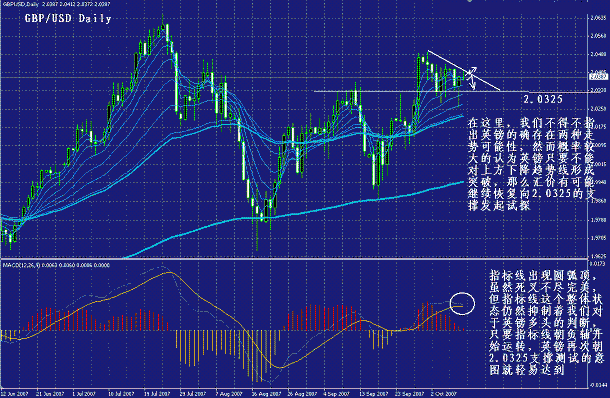Click the "12 Jun 2007" date label
Screen dimensions: 610x398
pos(14,394)
